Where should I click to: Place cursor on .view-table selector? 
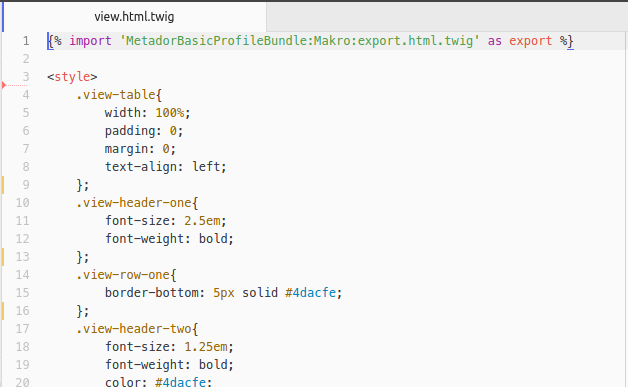coord(115,95)
